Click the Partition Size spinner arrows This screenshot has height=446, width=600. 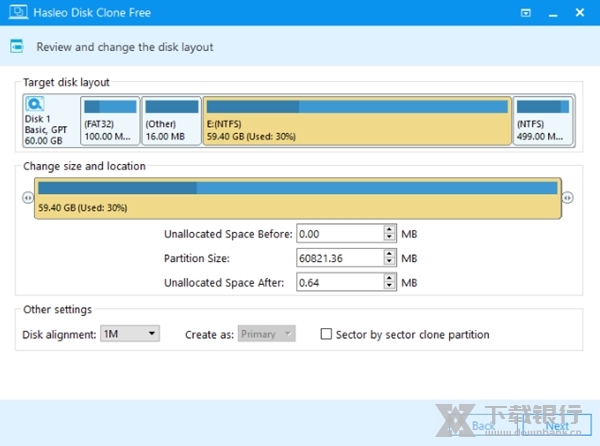click(389, 258)
